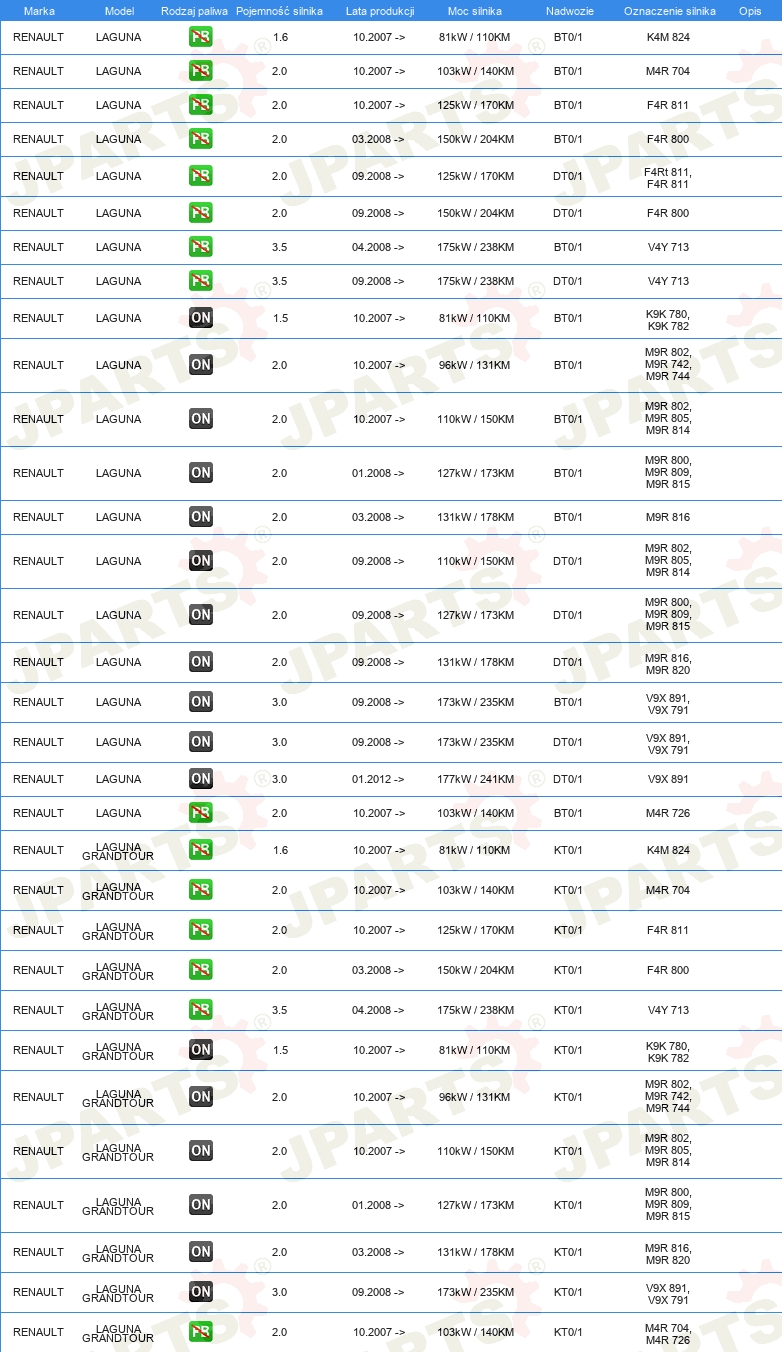Screen dimensions: 782x1352
Task: Click PB fuel icon in Laguna BT0/1 K4M 824 row
Action: pos(201,37)
